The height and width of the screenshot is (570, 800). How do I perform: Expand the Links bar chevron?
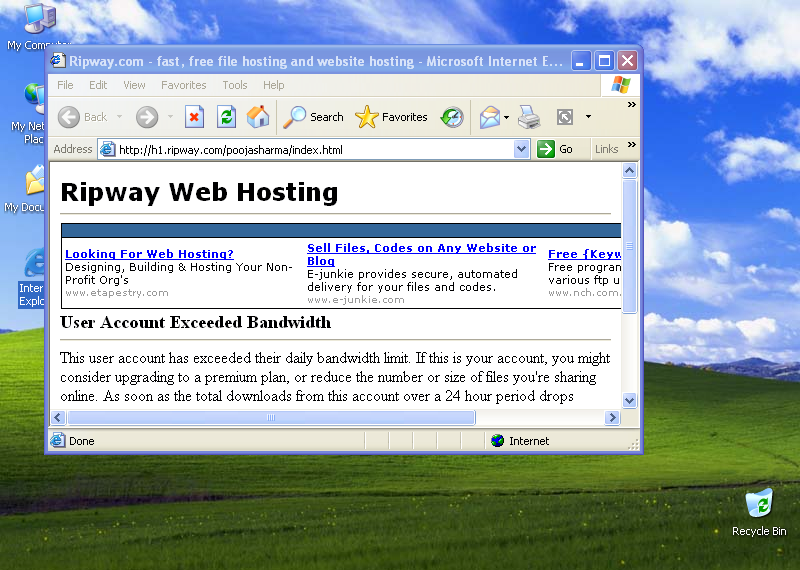pos(632,144)
